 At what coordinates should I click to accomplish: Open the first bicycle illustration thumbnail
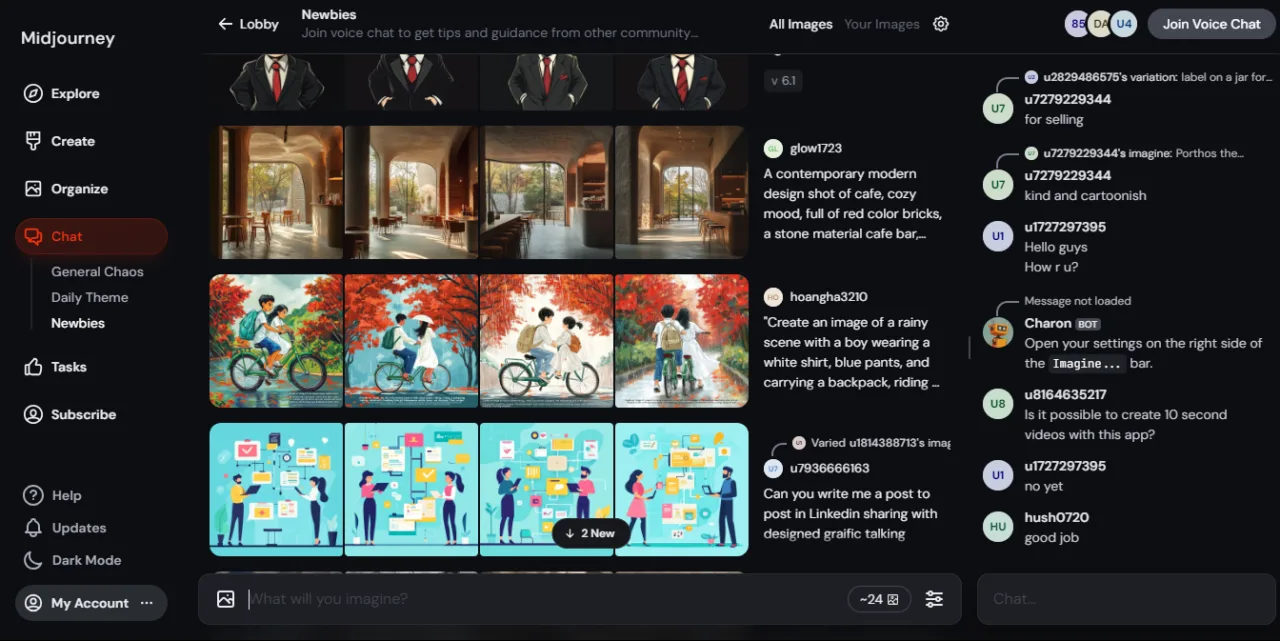(276, 341)
